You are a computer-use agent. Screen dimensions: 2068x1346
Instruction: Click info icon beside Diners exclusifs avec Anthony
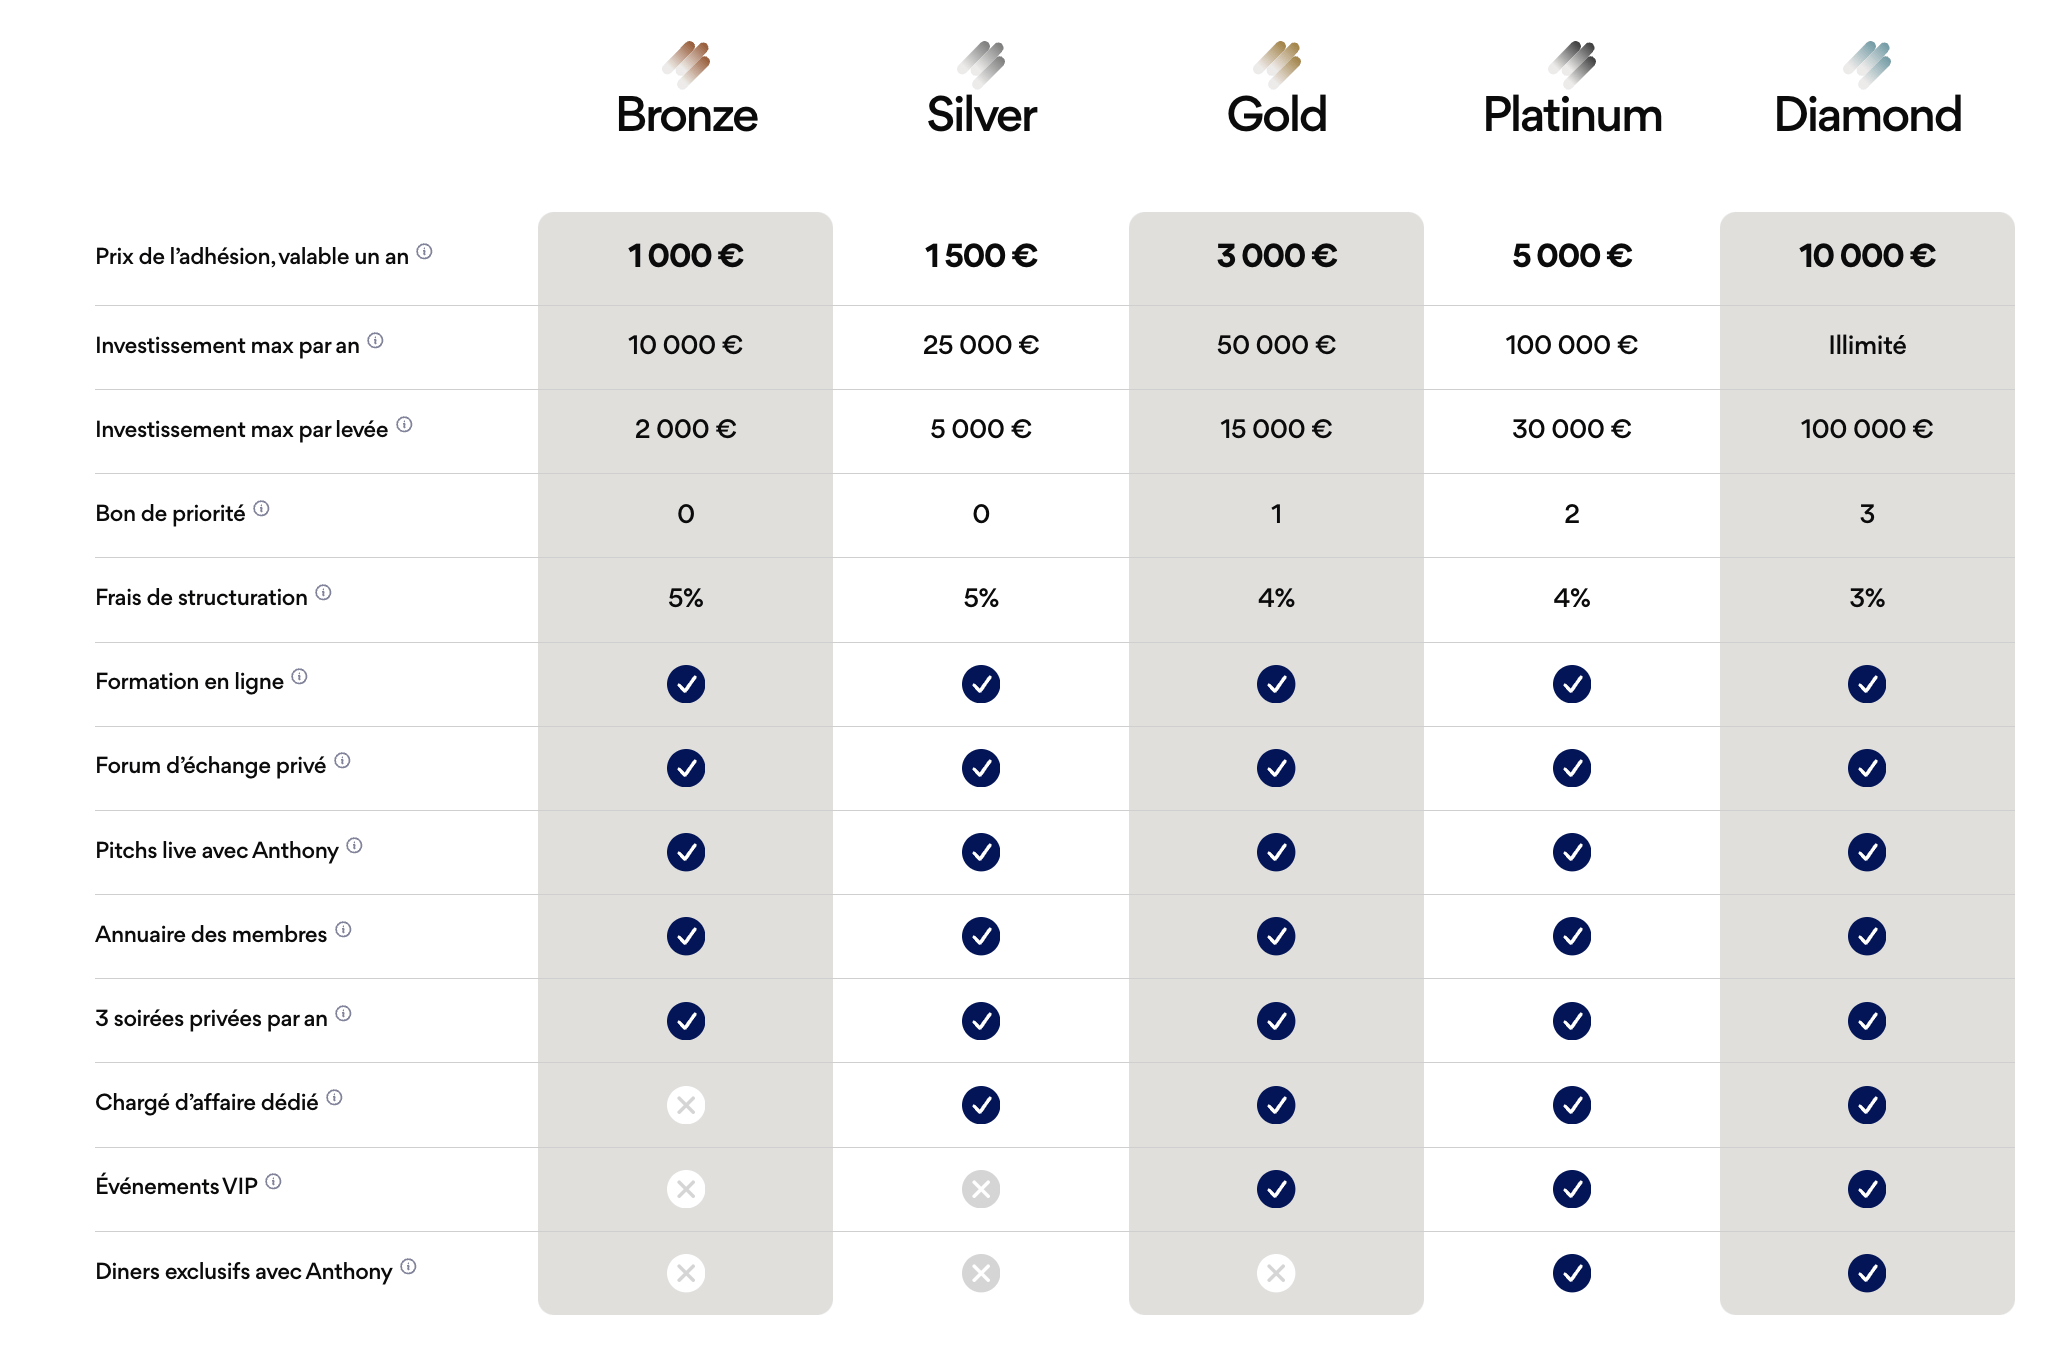408,1267
